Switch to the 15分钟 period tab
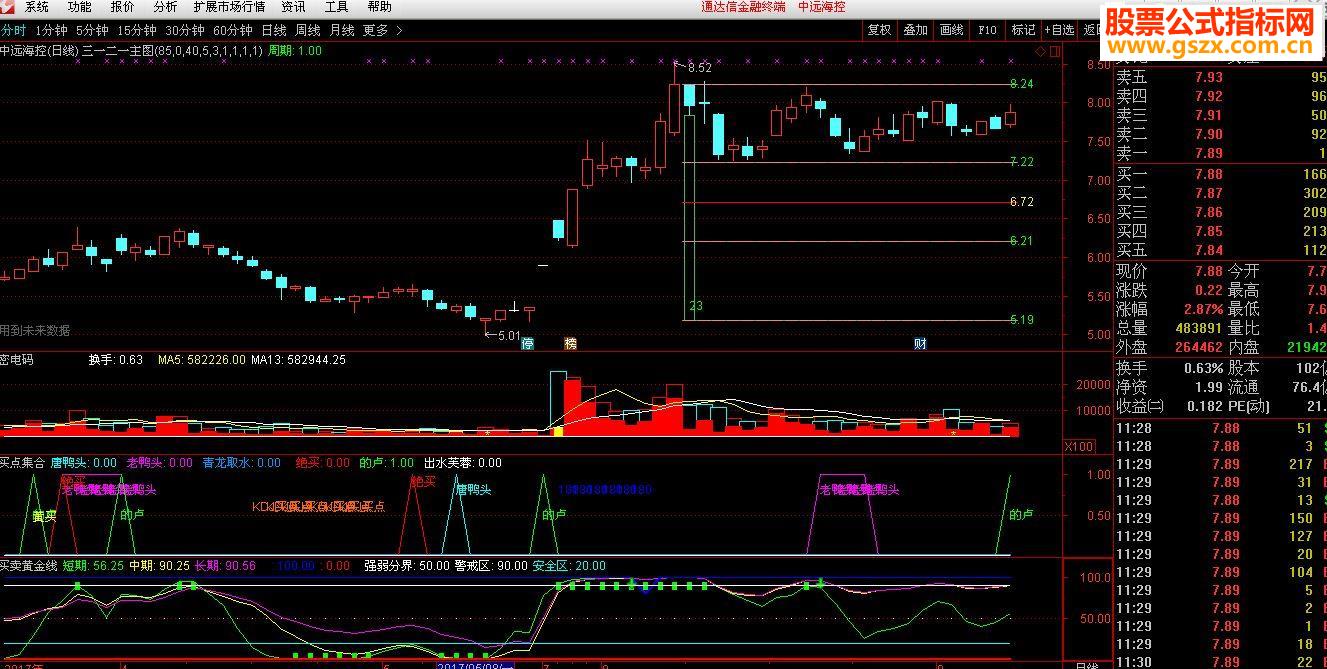This screenshot has height=669, width=1327. 136,30
